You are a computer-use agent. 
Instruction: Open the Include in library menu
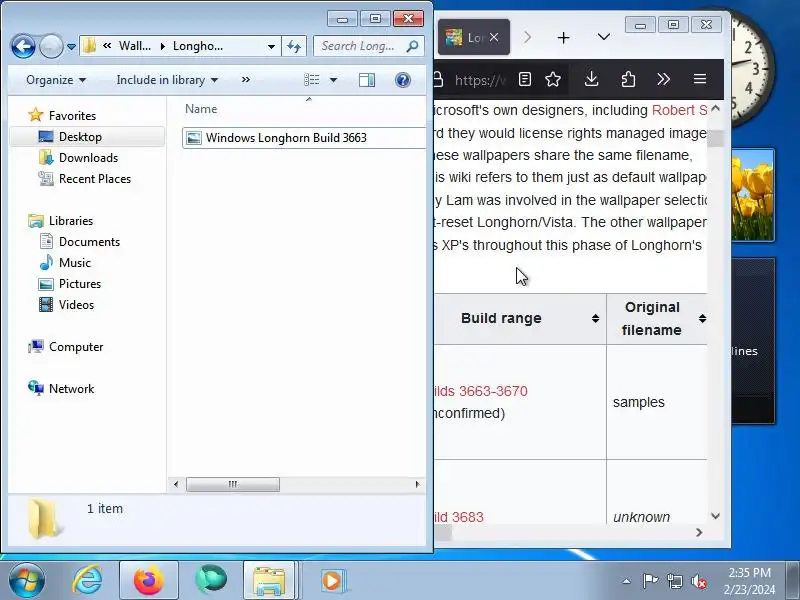click(x=167, y=80)
